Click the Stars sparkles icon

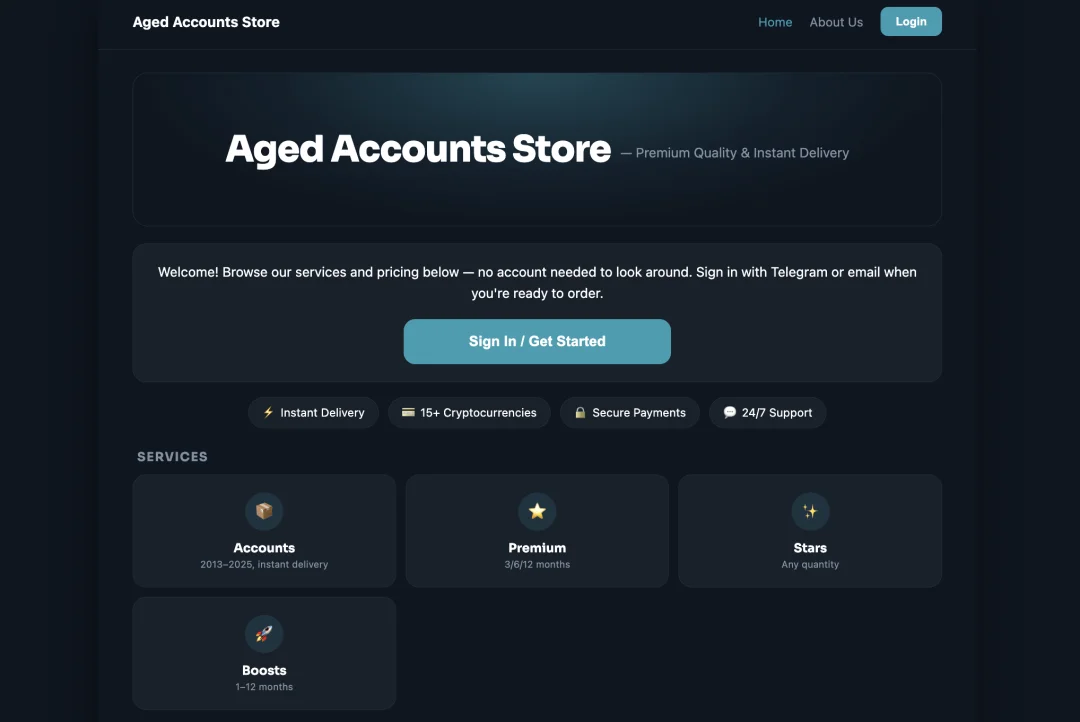[x=810, y=511]
